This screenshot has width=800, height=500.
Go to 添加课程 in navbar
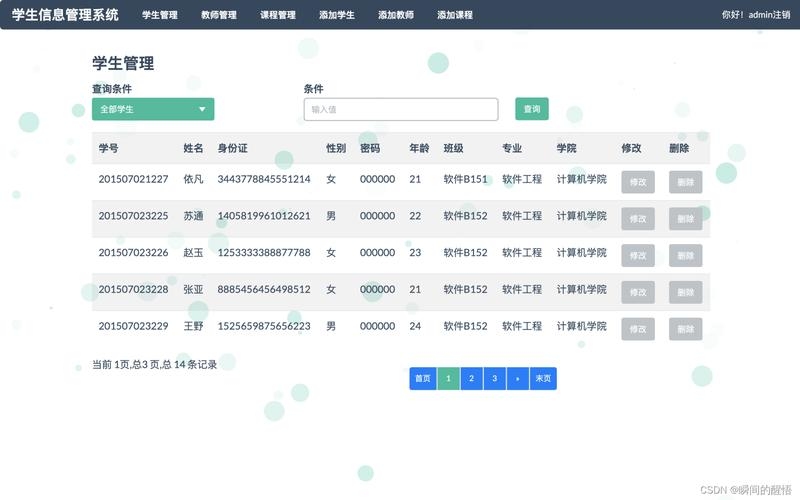(455, 15)
